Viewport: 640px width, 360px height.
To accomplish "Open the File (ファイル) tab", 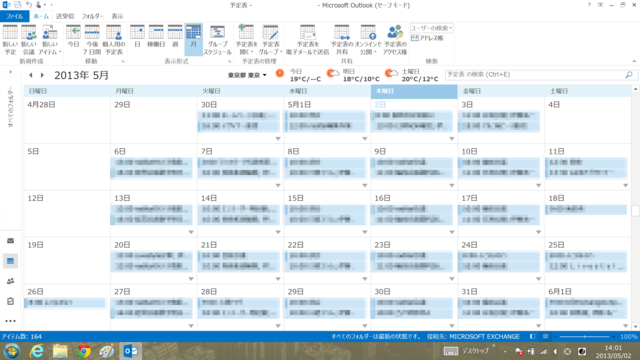I will 14,16.
